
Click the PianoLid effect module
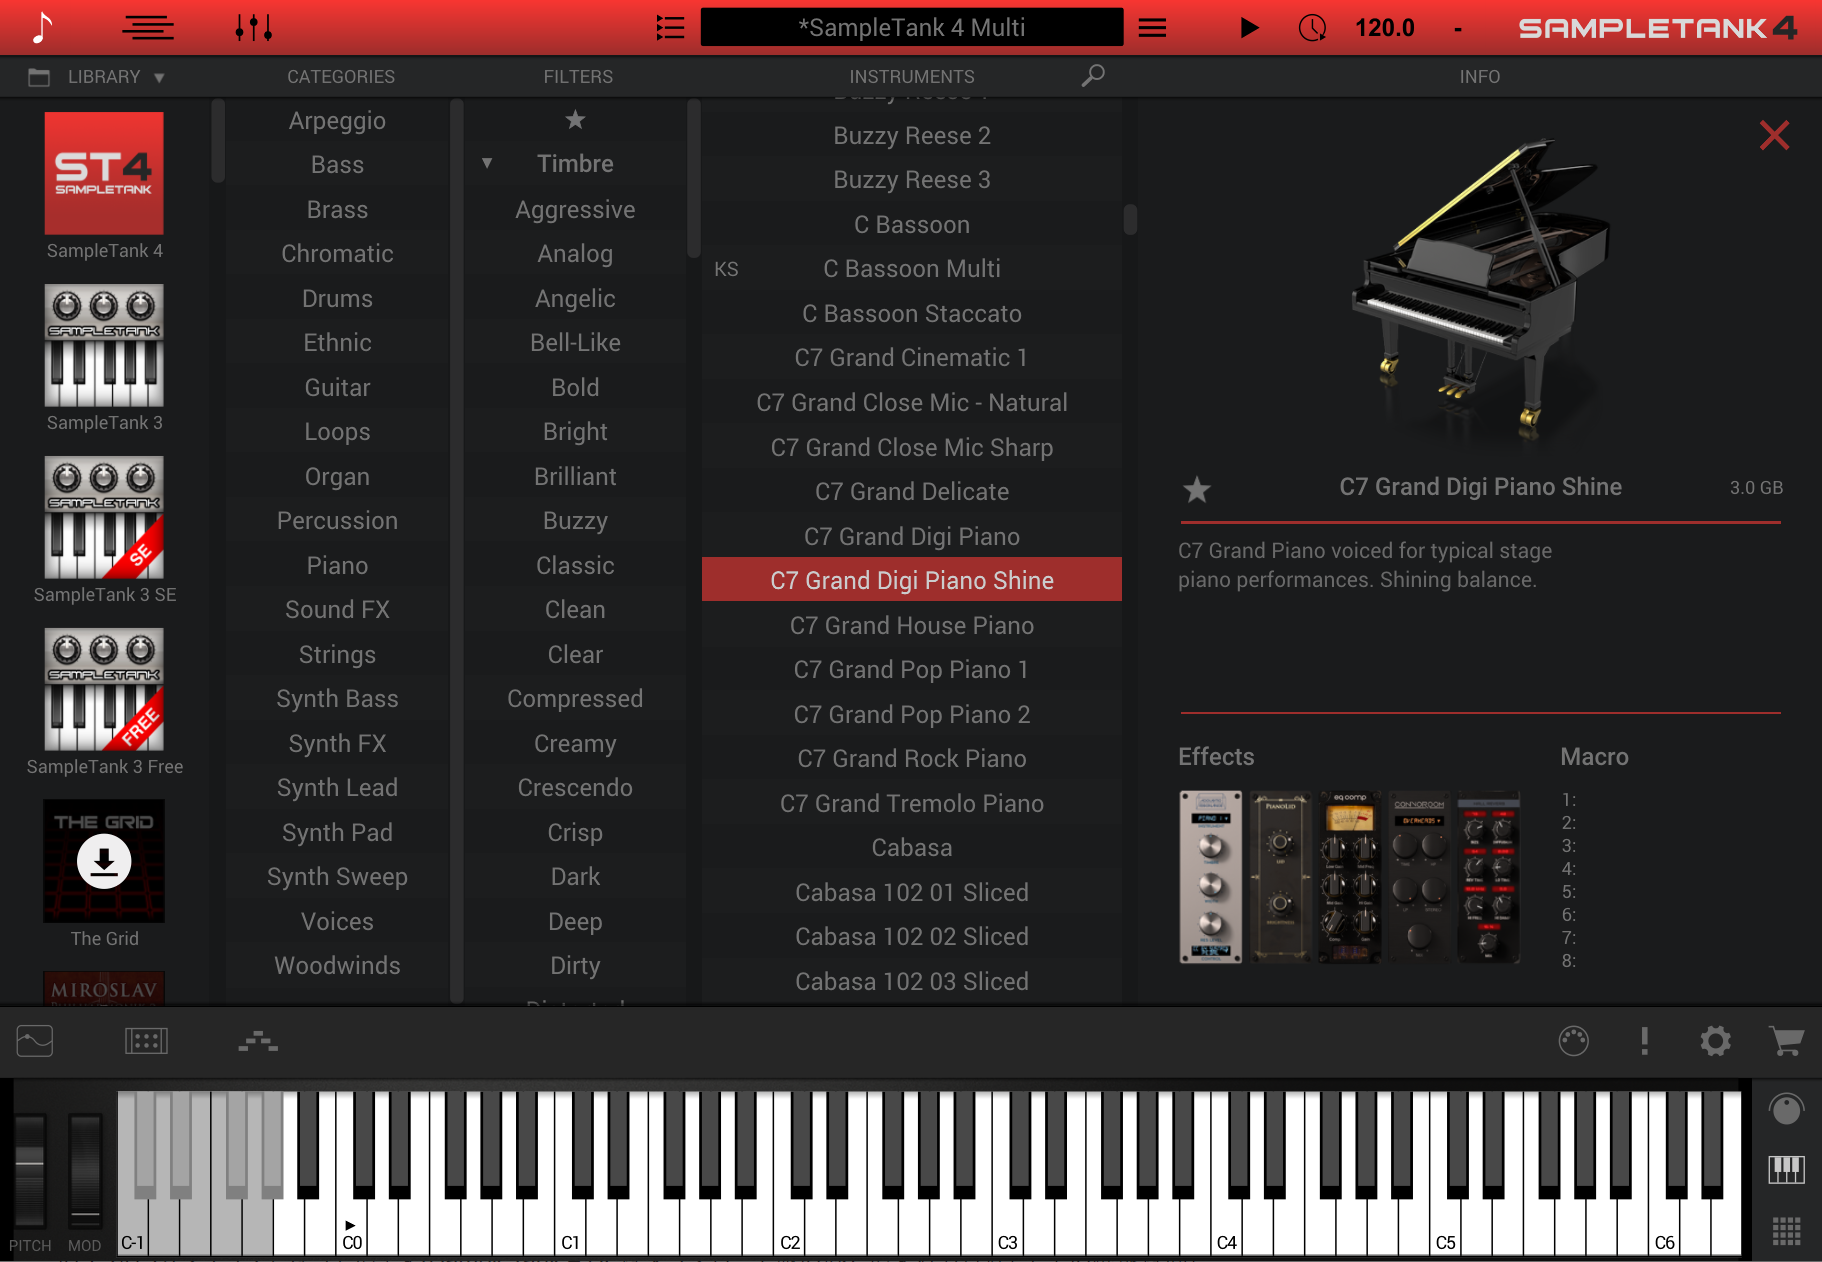tap(1280, 877)
